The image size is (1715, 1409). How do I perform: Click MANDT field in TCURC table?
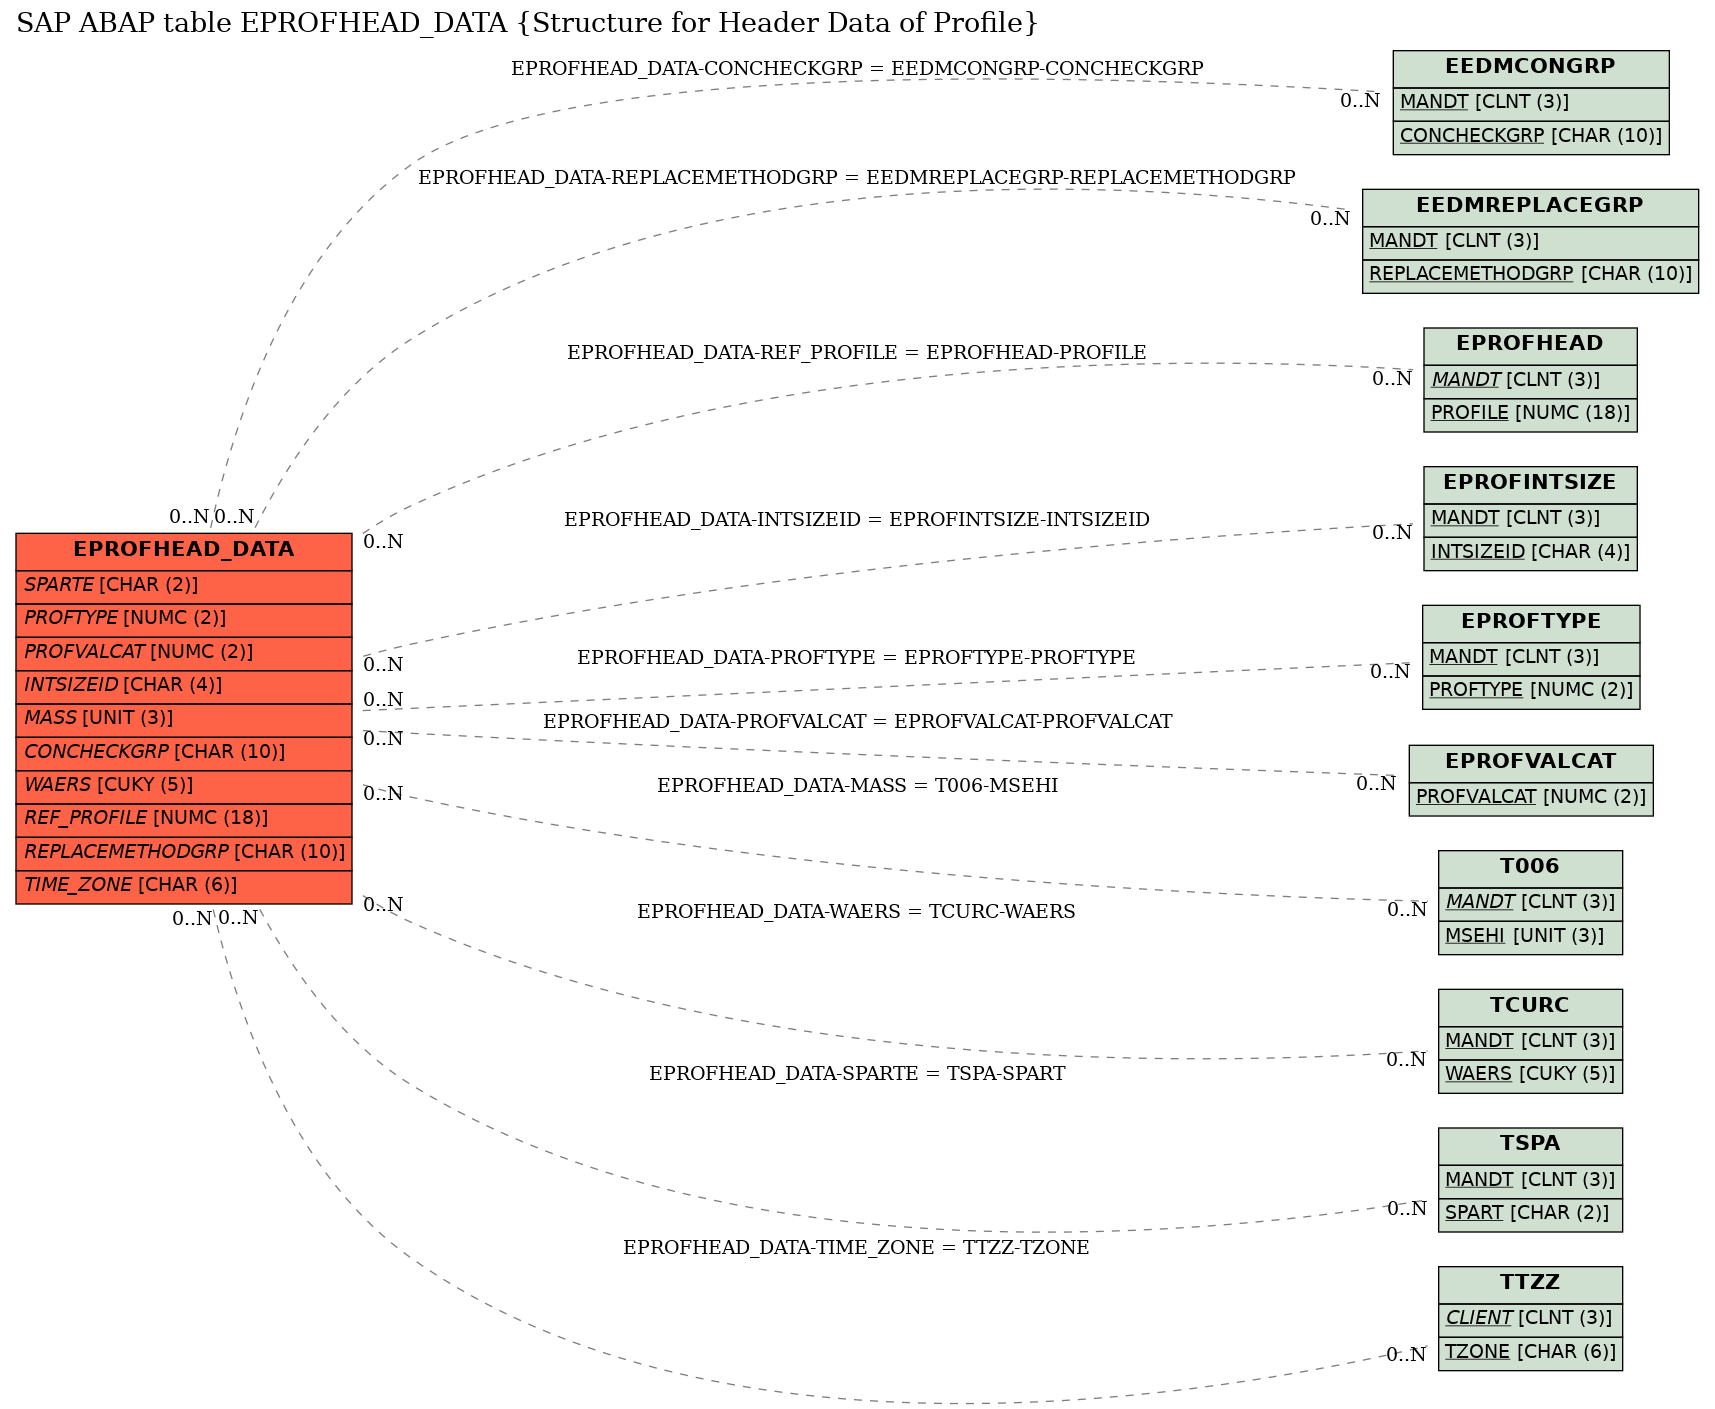pos(1530,1042)
